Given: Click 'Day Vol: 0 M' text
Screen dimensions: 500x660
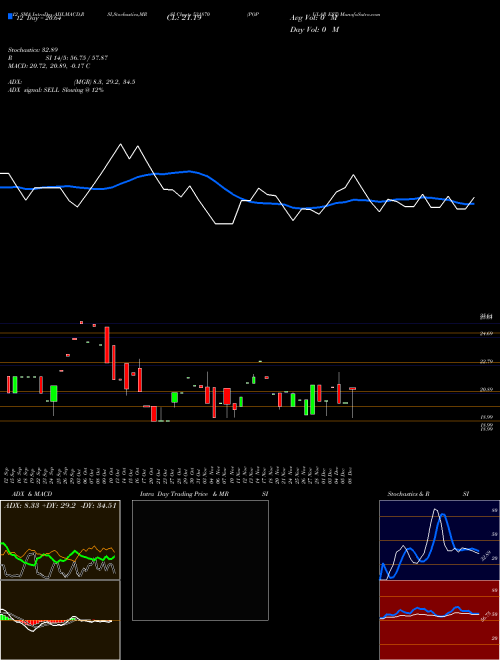Looking at the screenshot, I should (x=314, y=30).
